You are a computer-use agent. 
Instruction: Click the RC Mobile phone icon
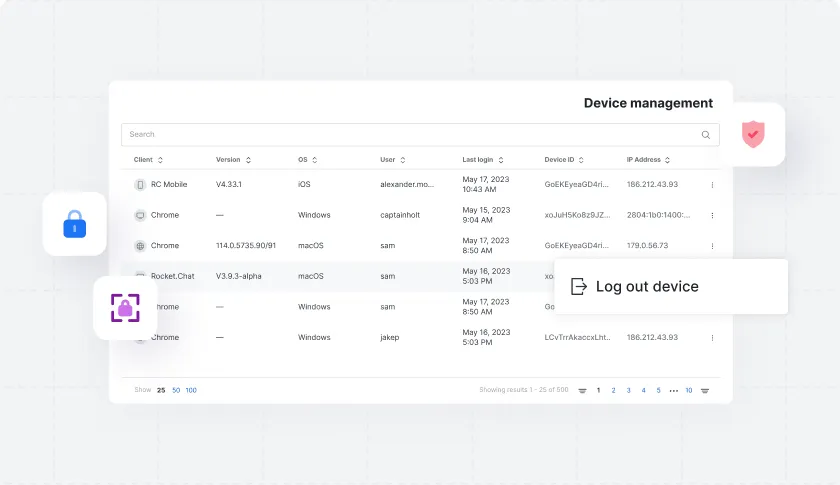coord(140,184)
